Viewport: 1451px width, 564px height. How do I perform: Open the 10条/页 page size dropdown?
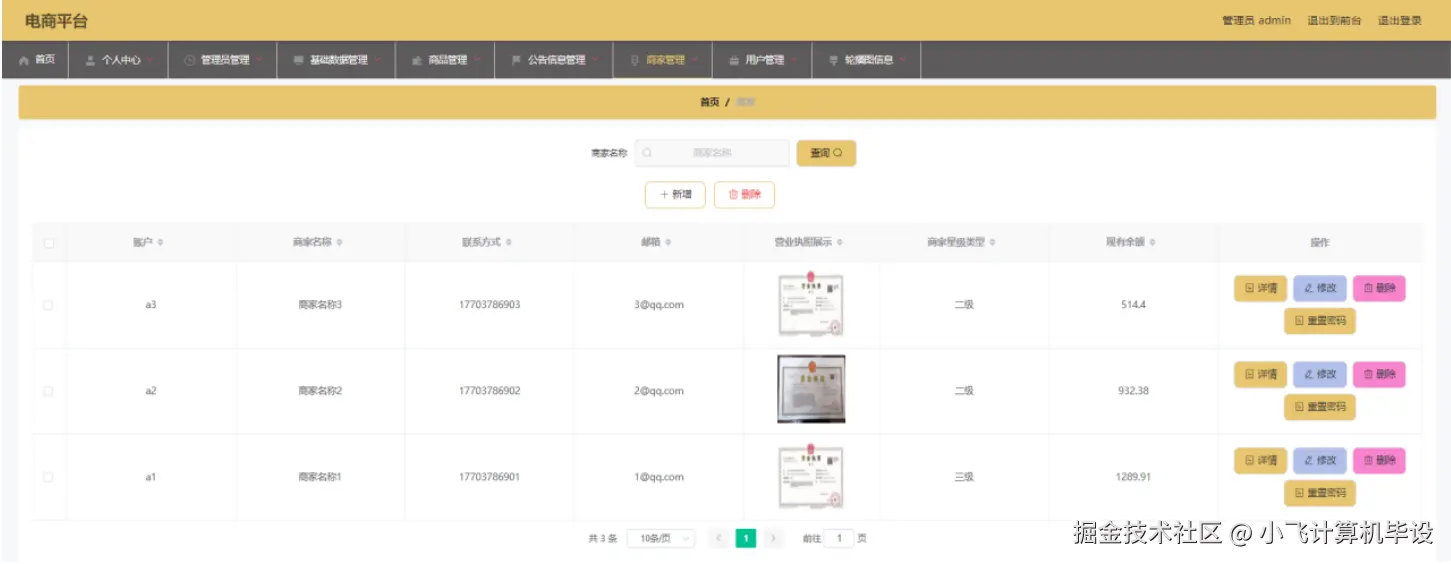click(x=660, y=538)
